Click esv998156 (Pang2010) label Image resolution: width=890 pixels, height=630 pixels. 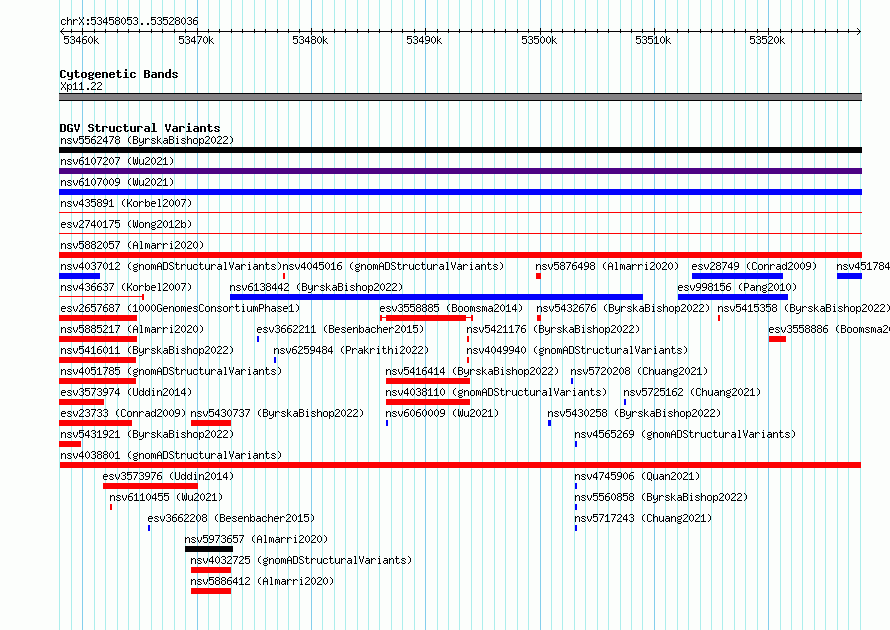pyautogui.click(x=737, y=287)
